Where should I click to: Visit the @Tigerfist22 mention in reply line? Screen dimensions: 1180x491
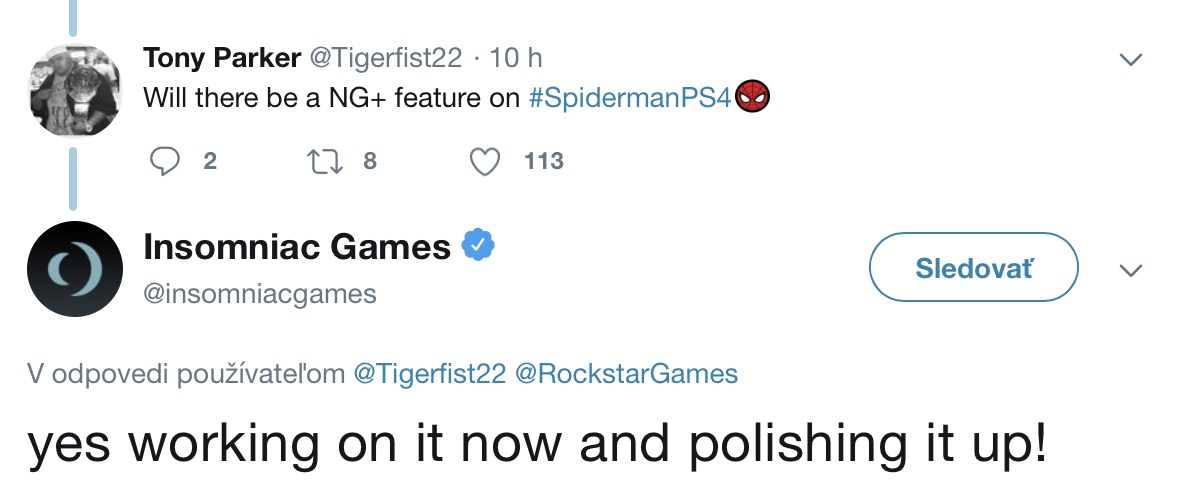[428, 374]
